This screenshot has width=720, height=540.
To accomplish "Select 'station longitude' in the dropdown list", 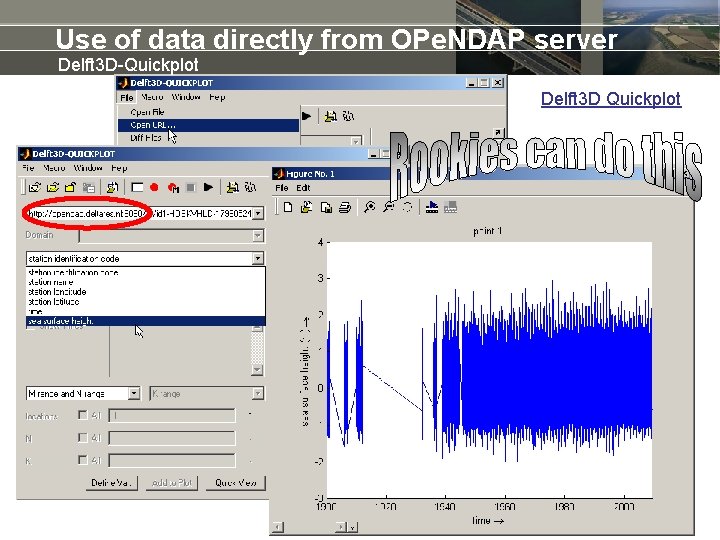I will coord(146,292).
